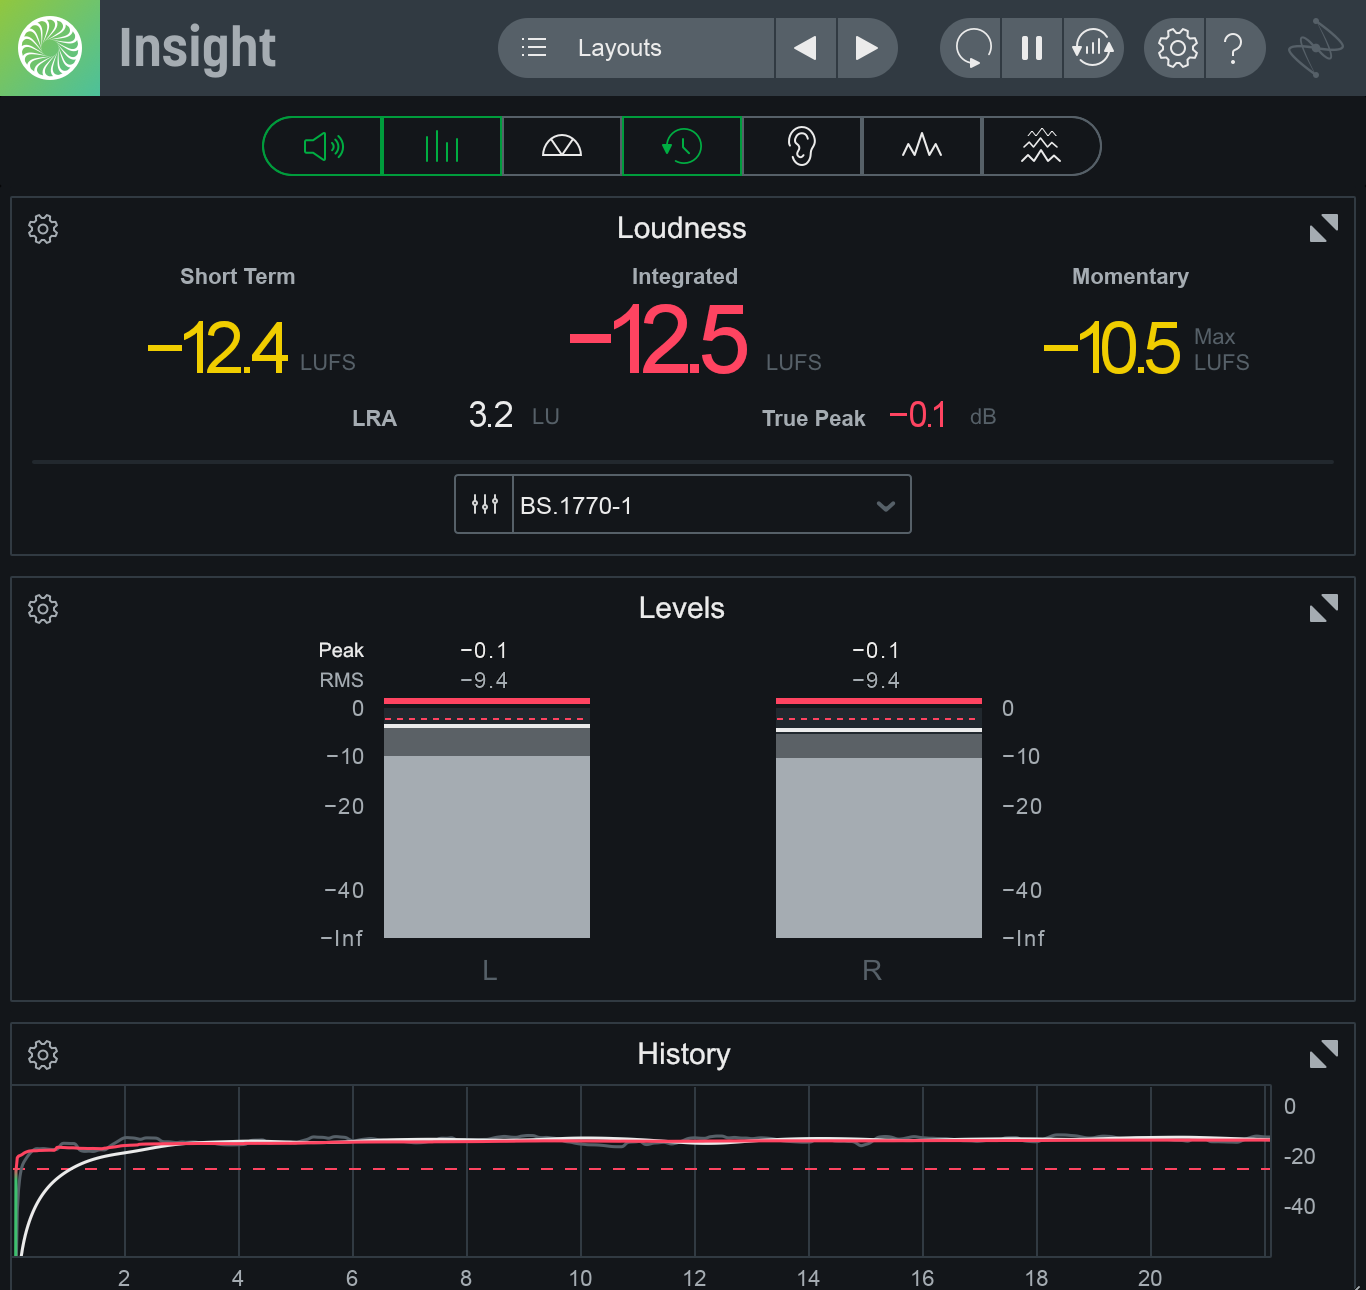
Task: Click the Loudness panel title
Action: coord(682,228)
